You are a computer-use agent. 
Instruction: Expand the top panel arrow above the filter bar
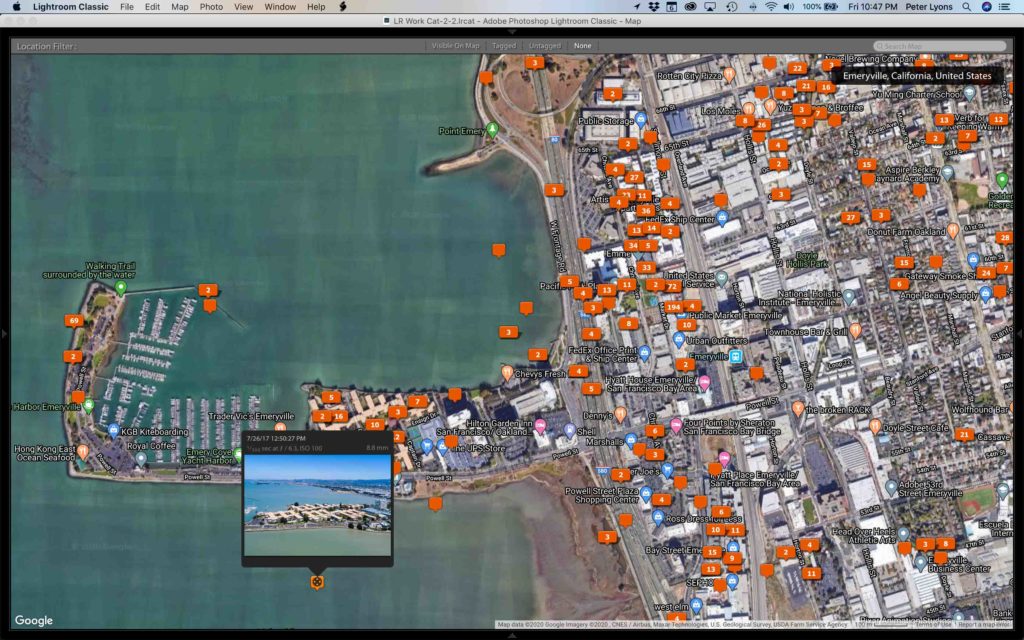[x=512, y=31]
